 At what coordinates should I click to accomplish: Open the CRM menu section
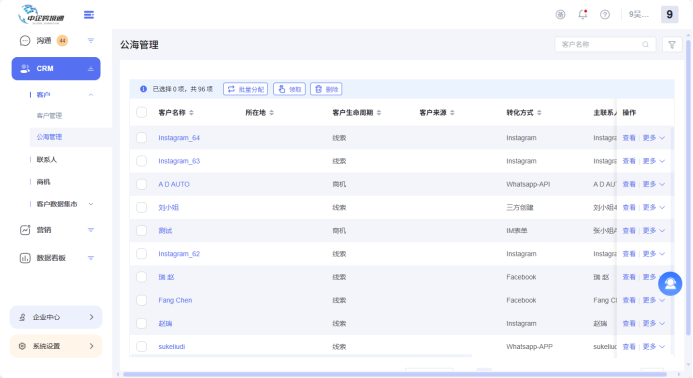point(56,69)
